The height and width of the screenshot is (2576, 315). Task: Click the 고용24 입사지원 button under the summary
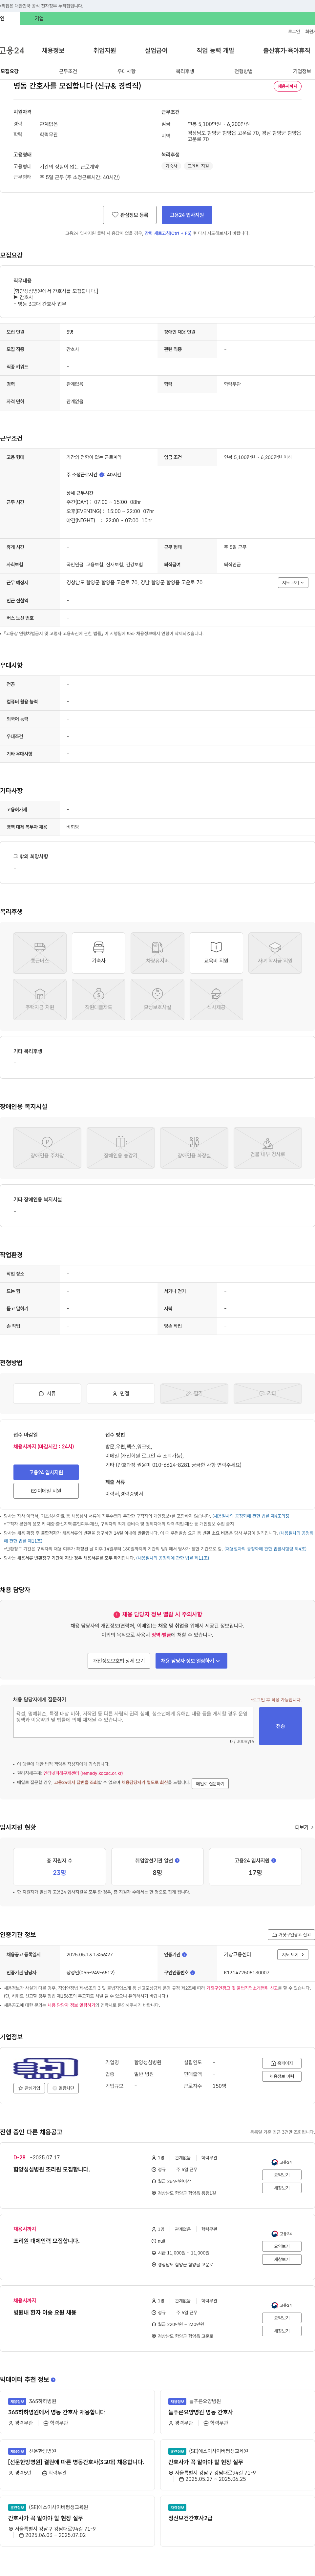[187, 215]
